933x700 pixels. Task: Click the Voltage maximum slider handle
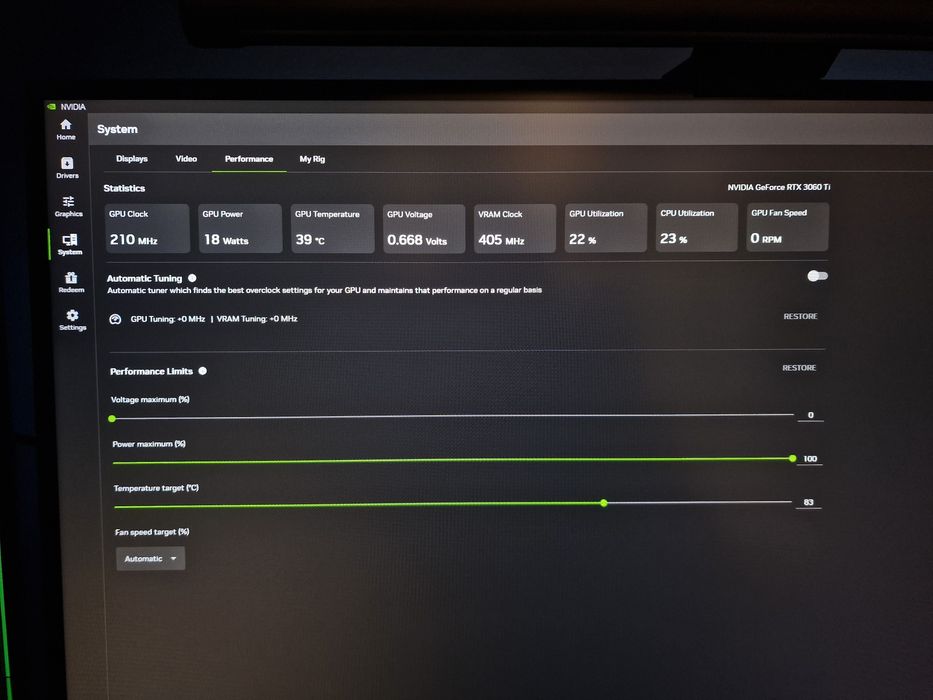[x=112, y=418]
